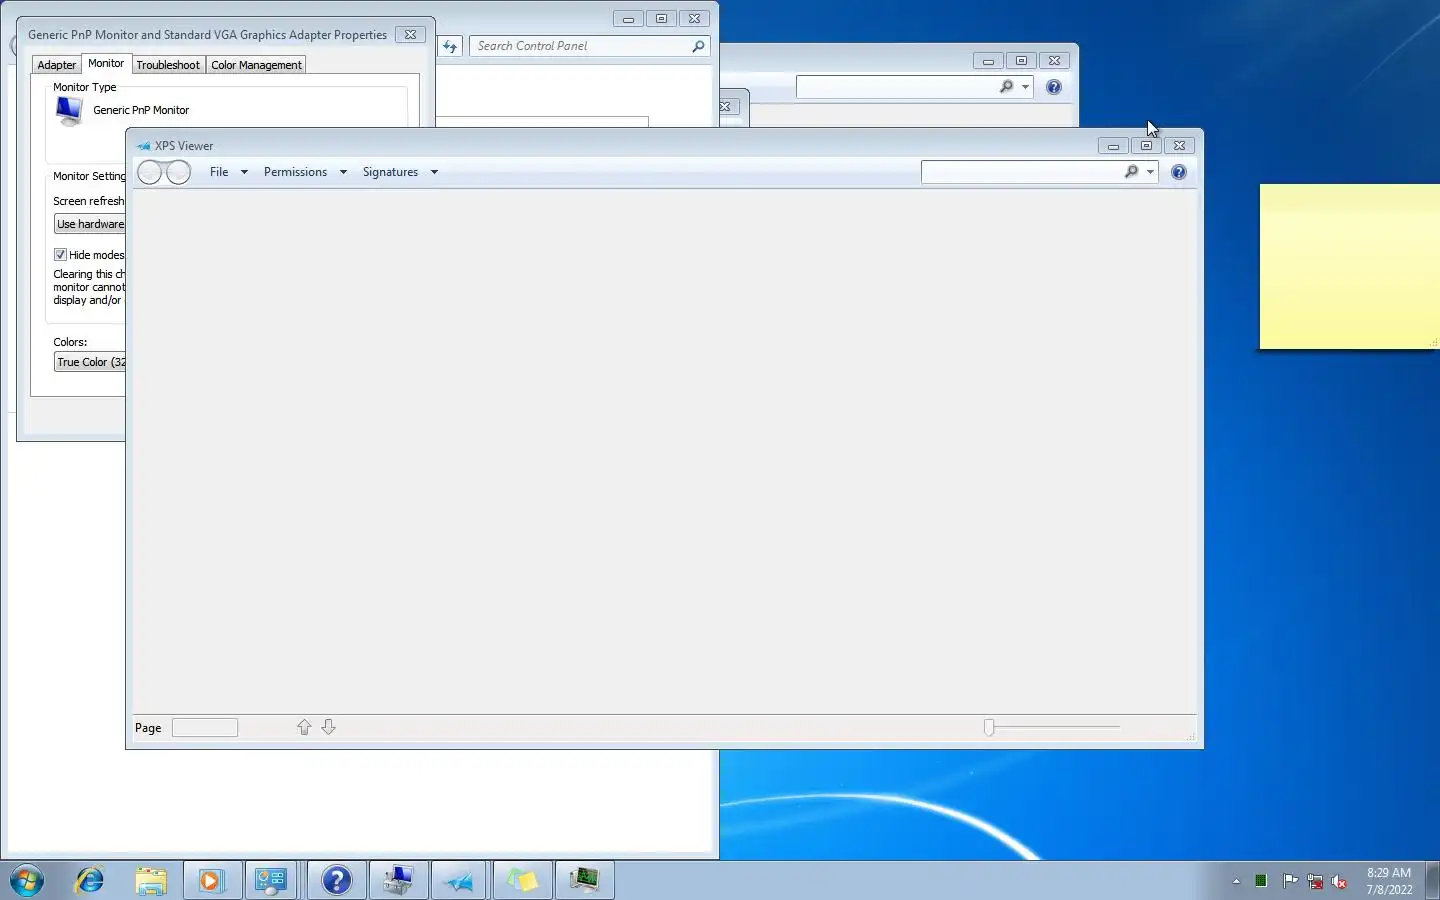Switch to XPS Viewer taskbar button
The image size is (1440, 900).
click(460, 880)
